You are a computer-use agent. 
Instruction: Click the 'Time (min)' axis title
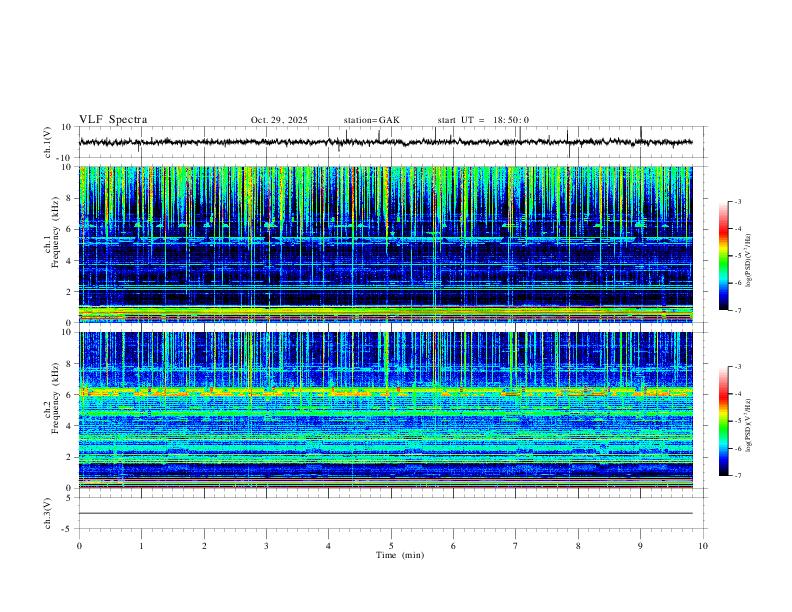(x=400, y=555)
